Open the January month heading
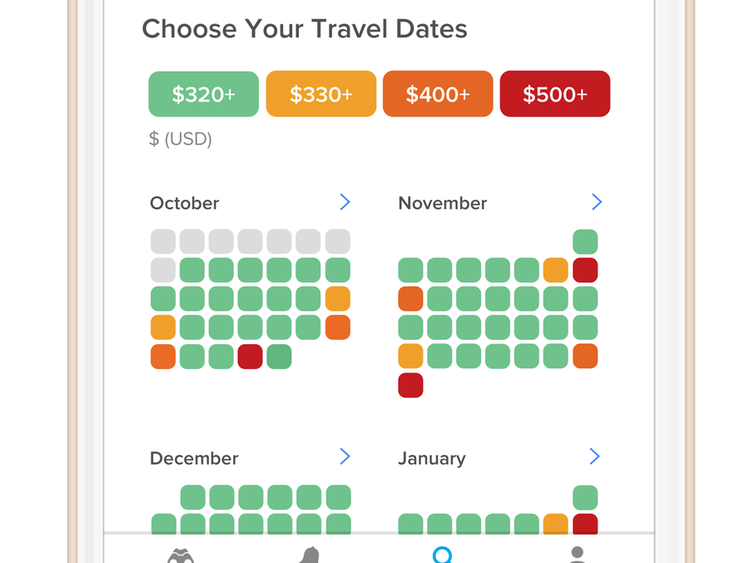Image resolution: width=750 pixels, height=563 pixels. click(432, 459)
